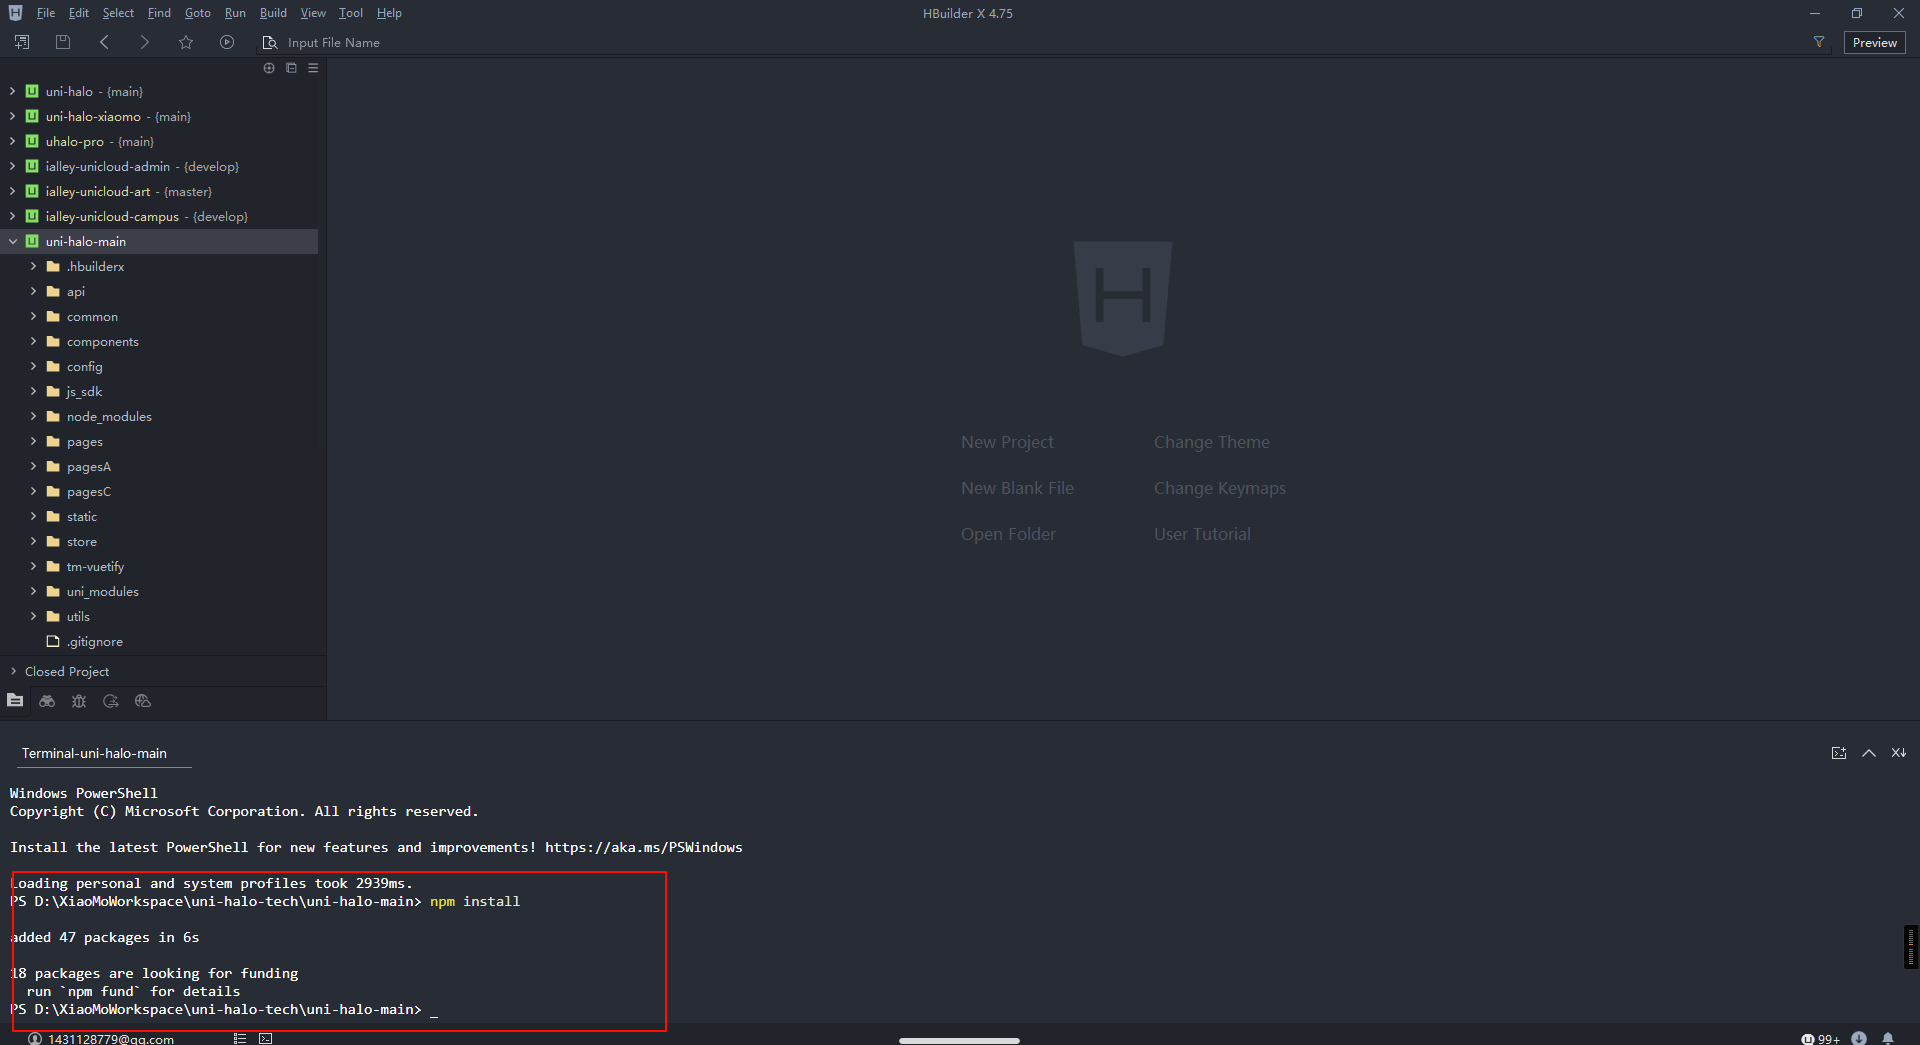Screen dimensions: 1920x1045
Task: Click the New Blank File link
Action: click(1017, 488)
